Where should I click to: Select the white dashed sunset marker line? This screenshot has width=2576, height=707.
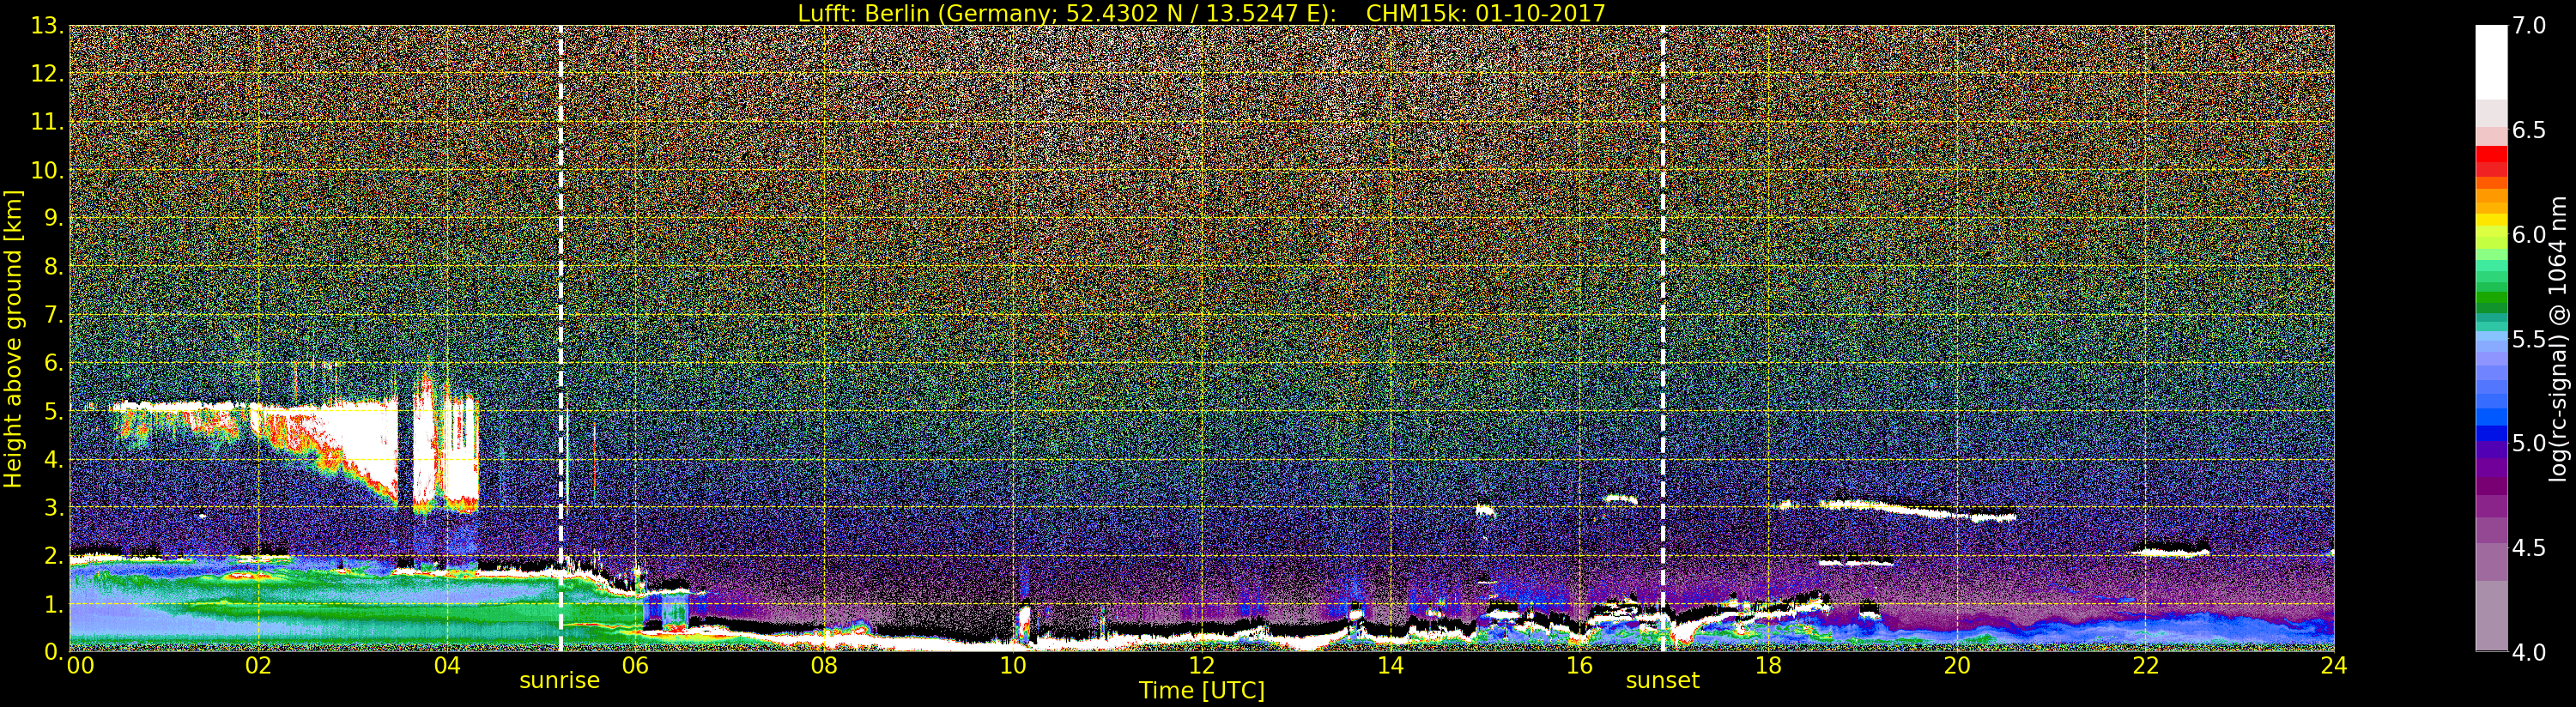tap(1663, 338)
